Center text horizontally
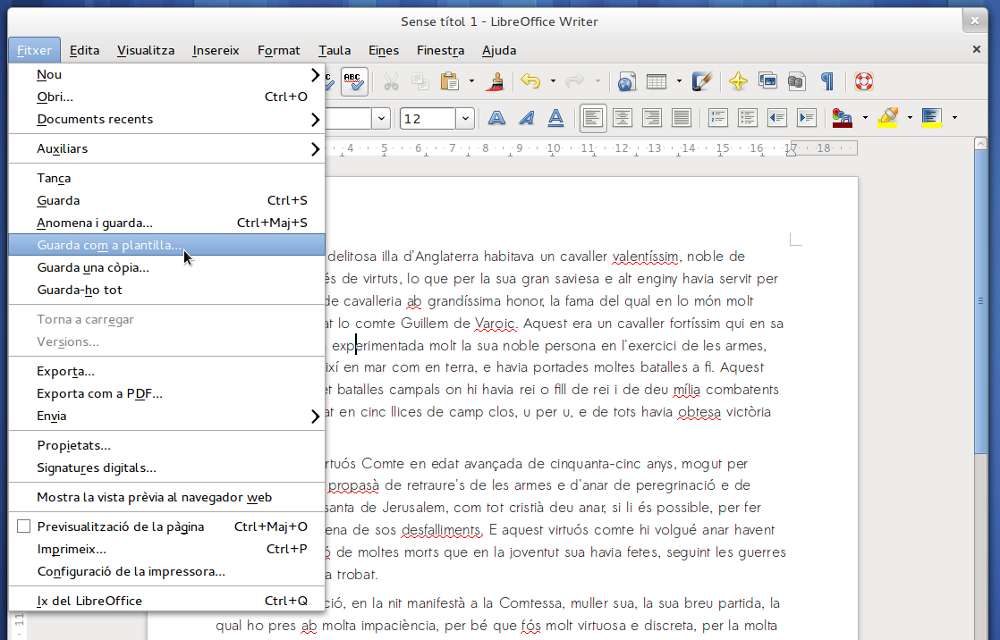The image size is (1000, 640). coord(622,118)
